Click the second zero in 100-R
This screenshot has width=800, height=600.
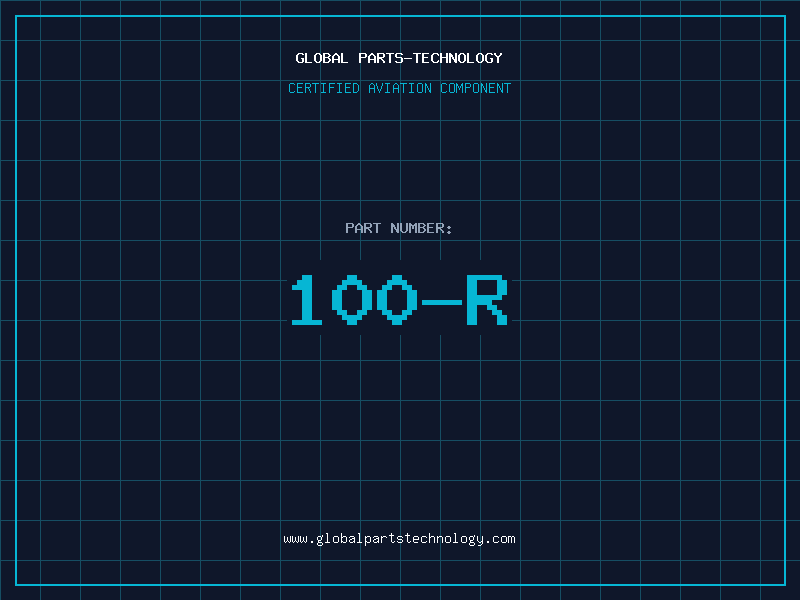398,300
